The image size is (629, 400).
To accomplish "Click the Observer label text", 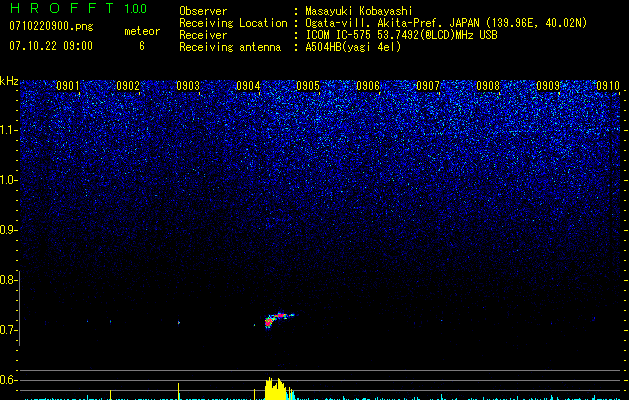I will pos(203,11).
